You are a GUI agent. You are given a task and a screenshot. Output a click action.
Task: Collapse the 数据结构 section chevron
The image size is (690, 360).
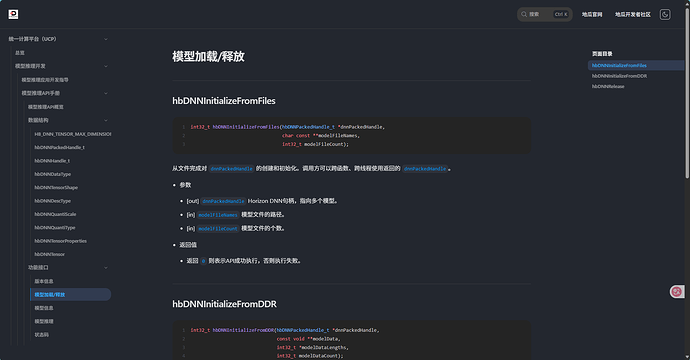tap(106, 120)
